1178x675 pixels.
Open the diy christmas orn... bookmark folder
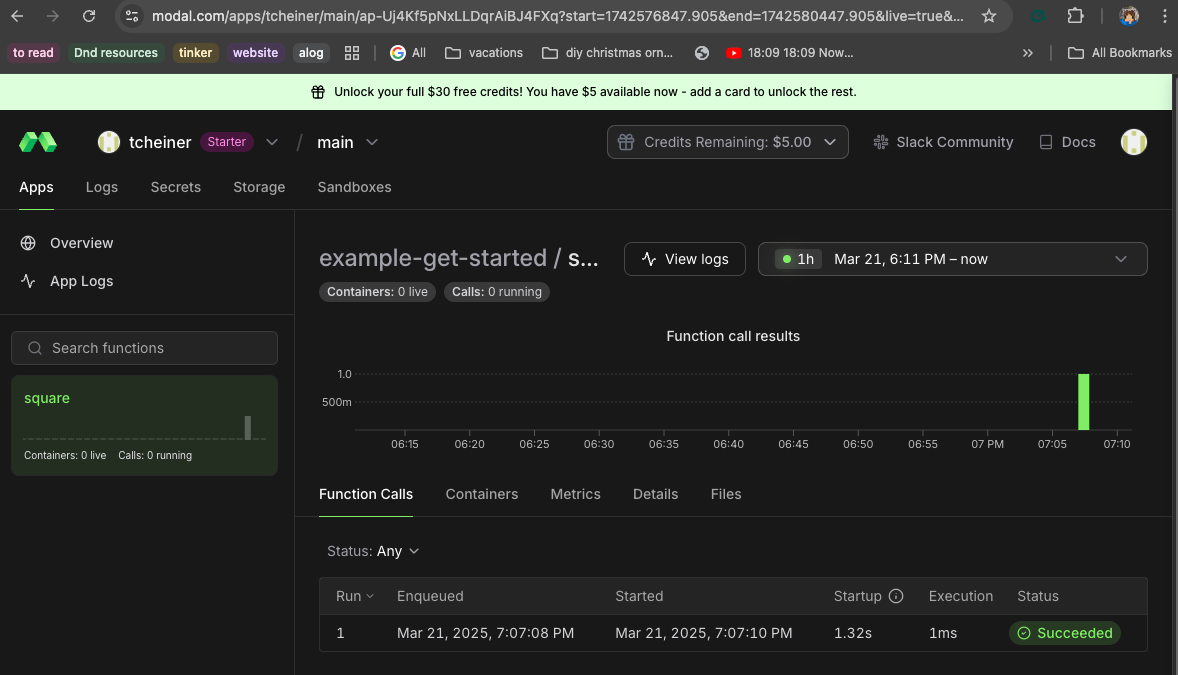click(607, 53)
